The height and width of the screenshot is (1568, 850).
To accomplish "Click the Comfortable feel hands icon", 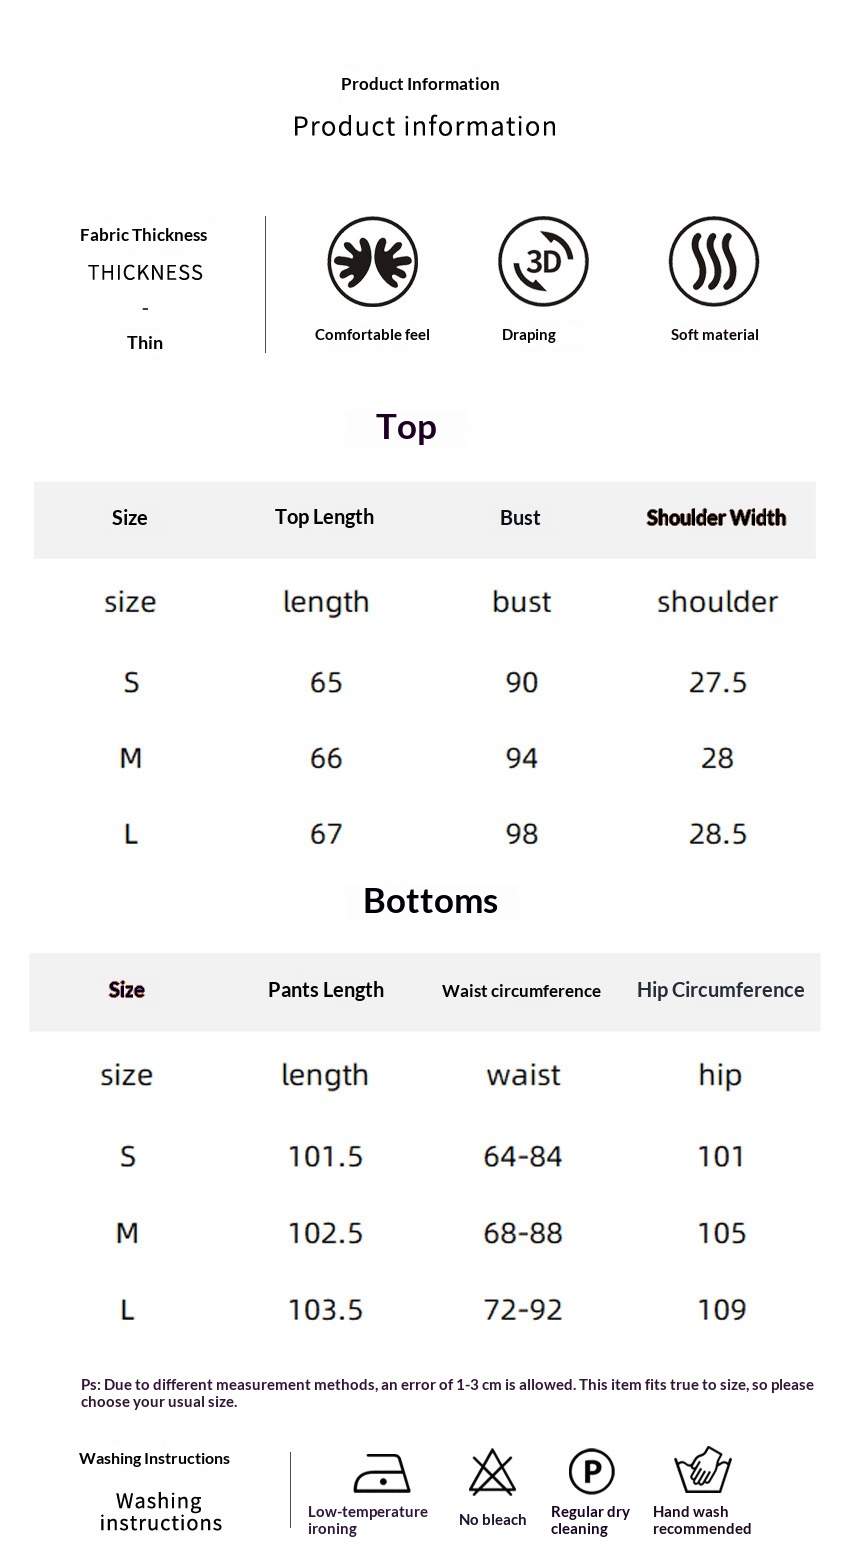I will [x=372, y=262].
